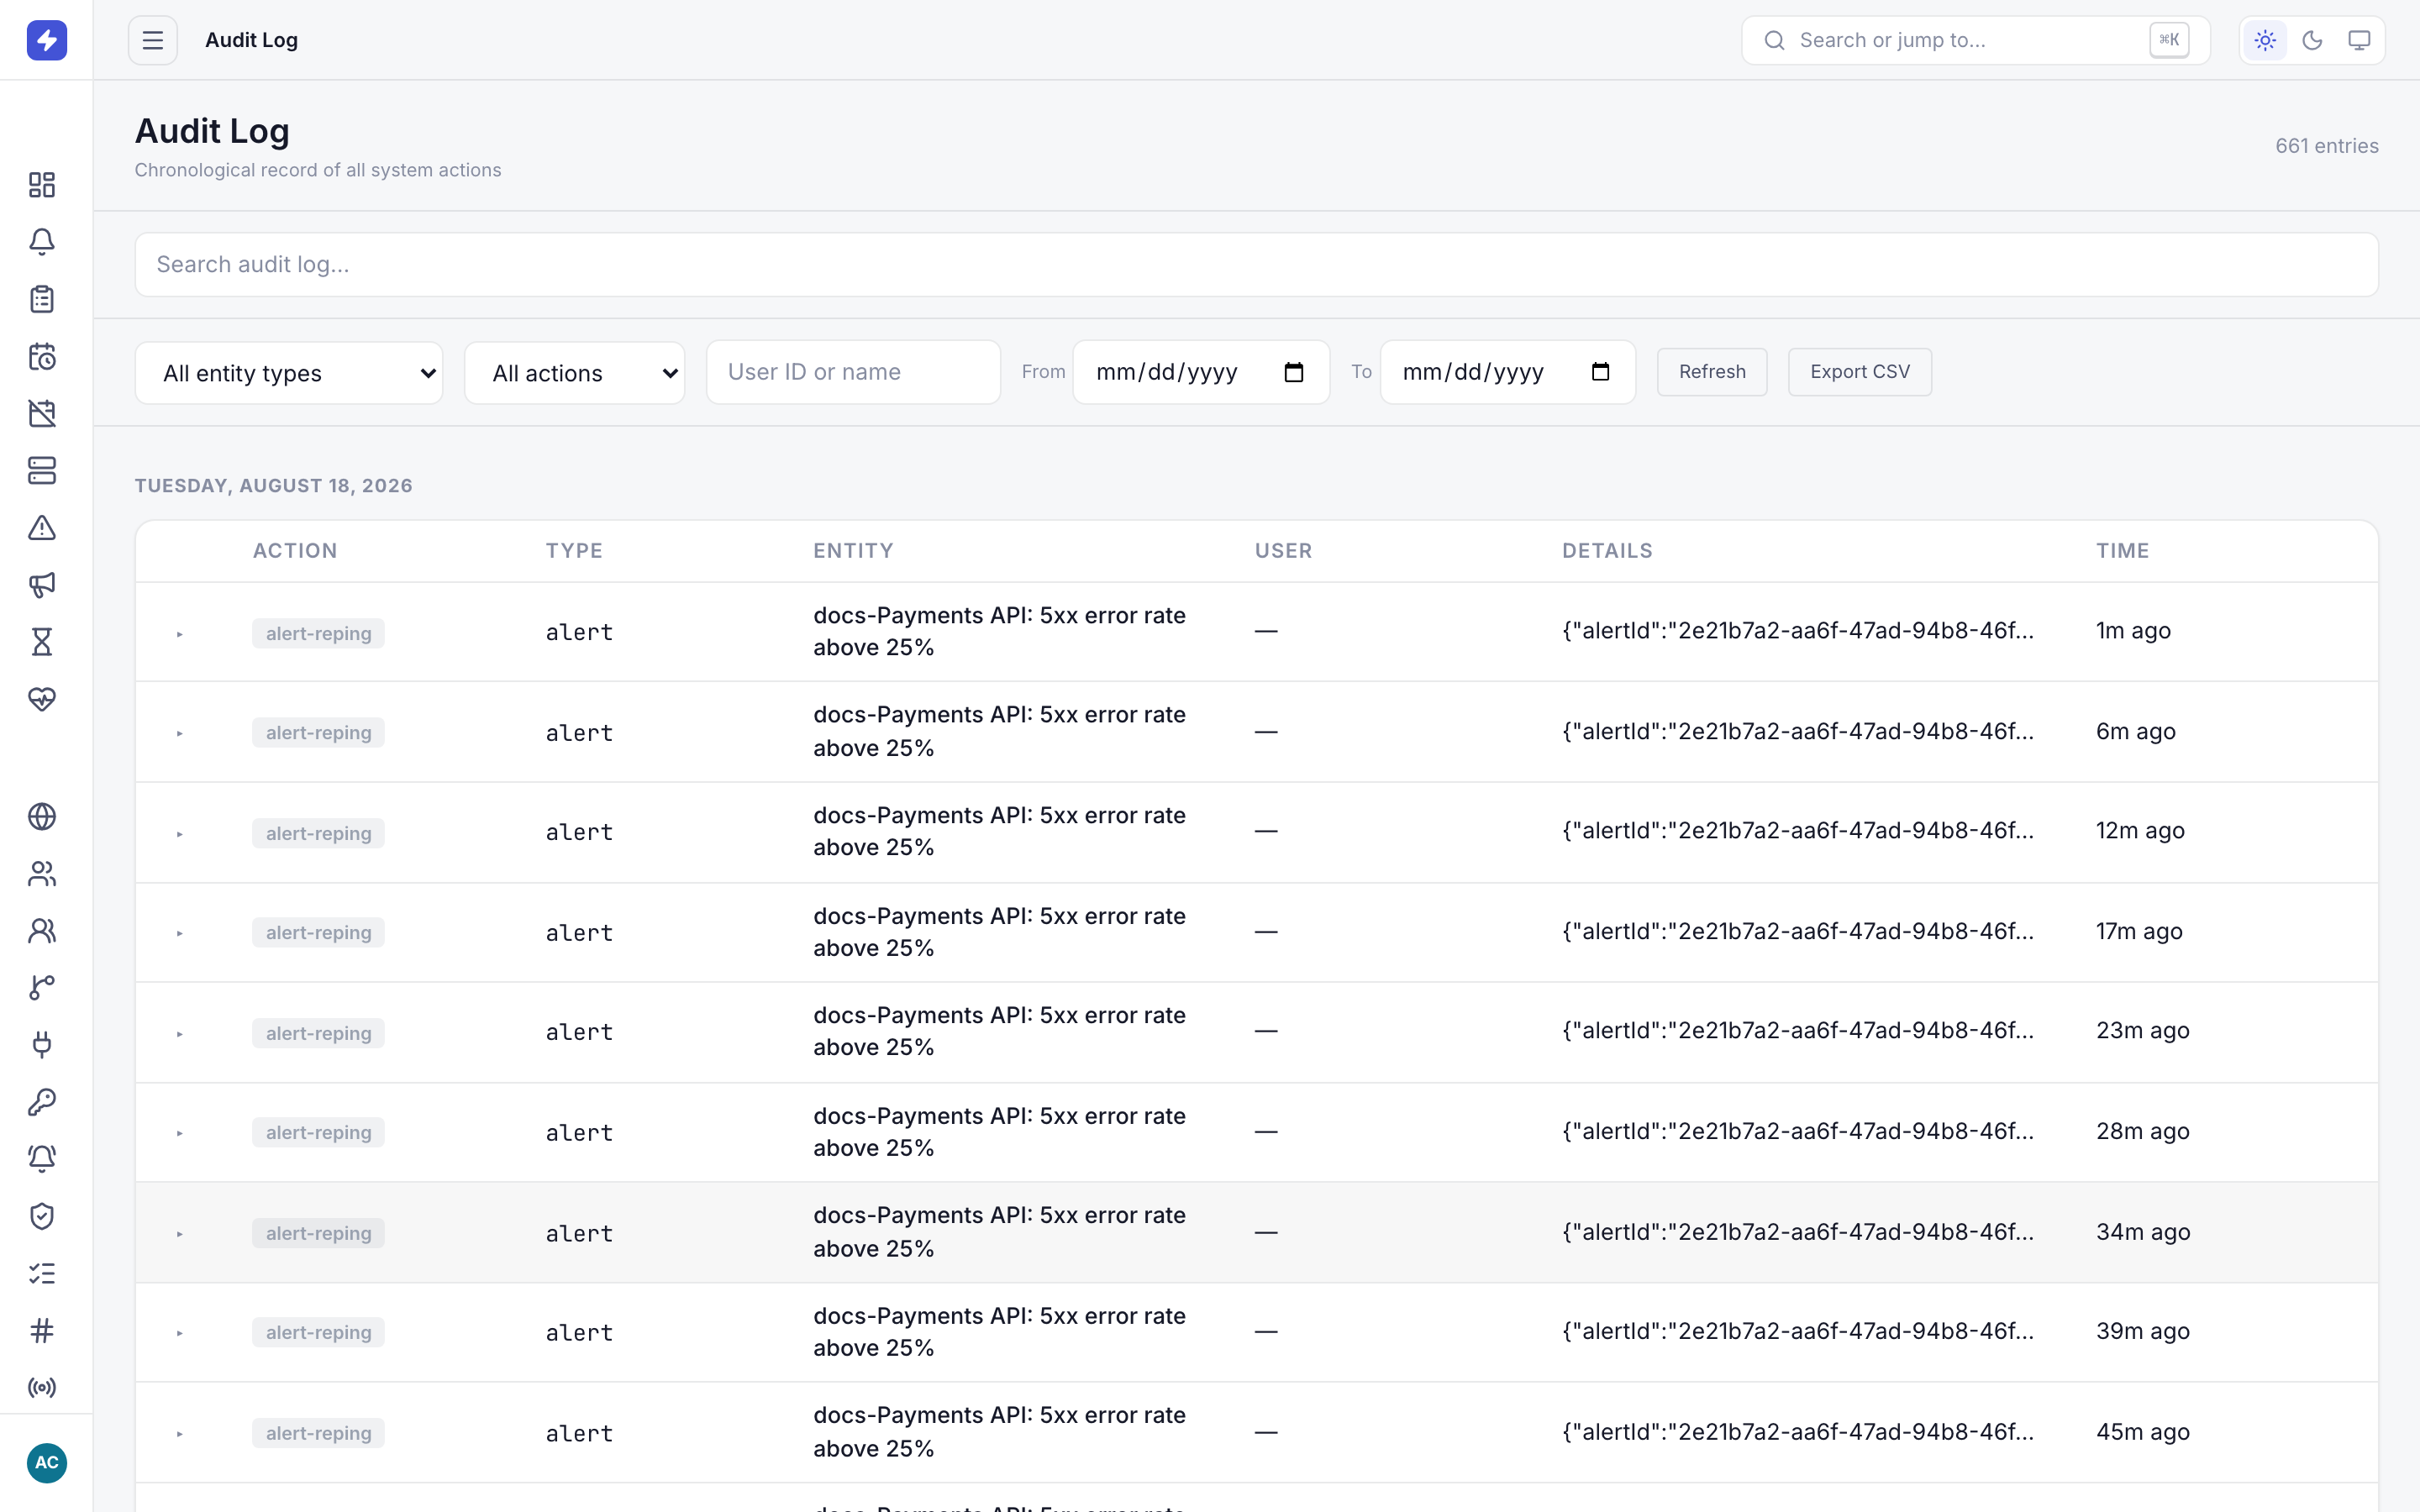Open the git branch icon in sidebar
This screenshot has height=1512, width=2420.
point(42,987)
